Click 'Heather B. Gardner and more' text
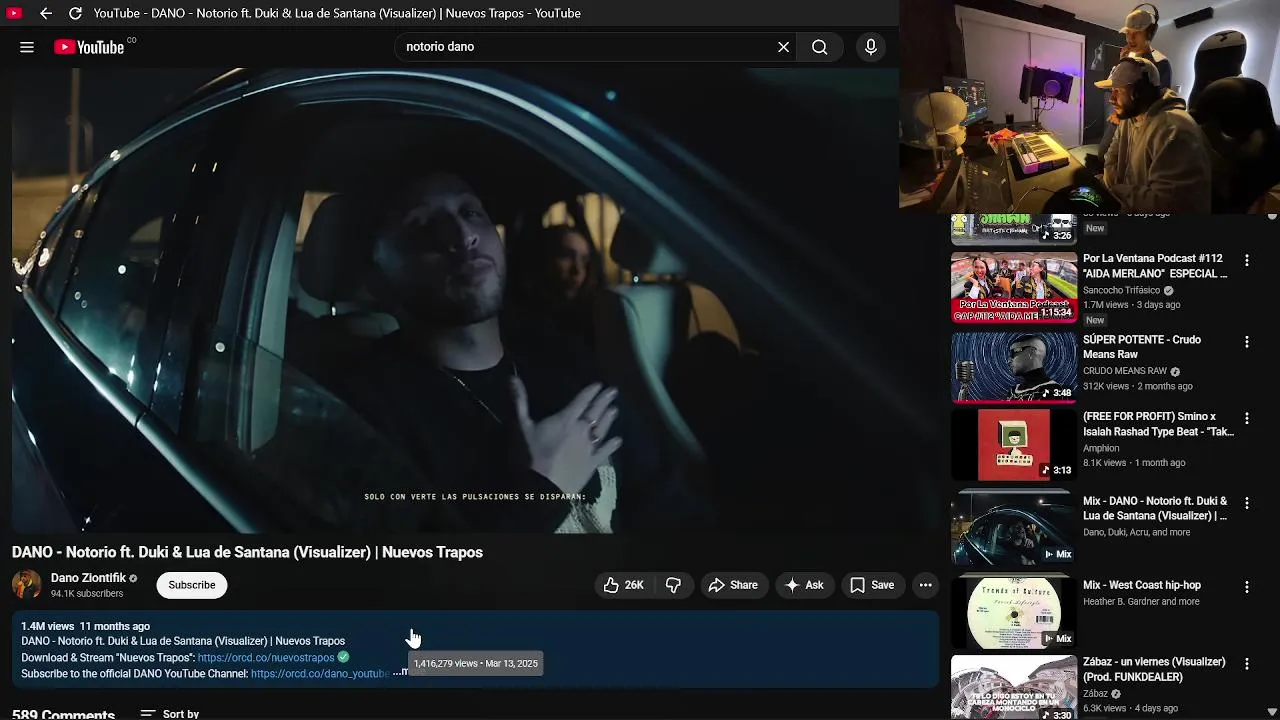Viewport: 1280px width, 720px height. 1141,602
